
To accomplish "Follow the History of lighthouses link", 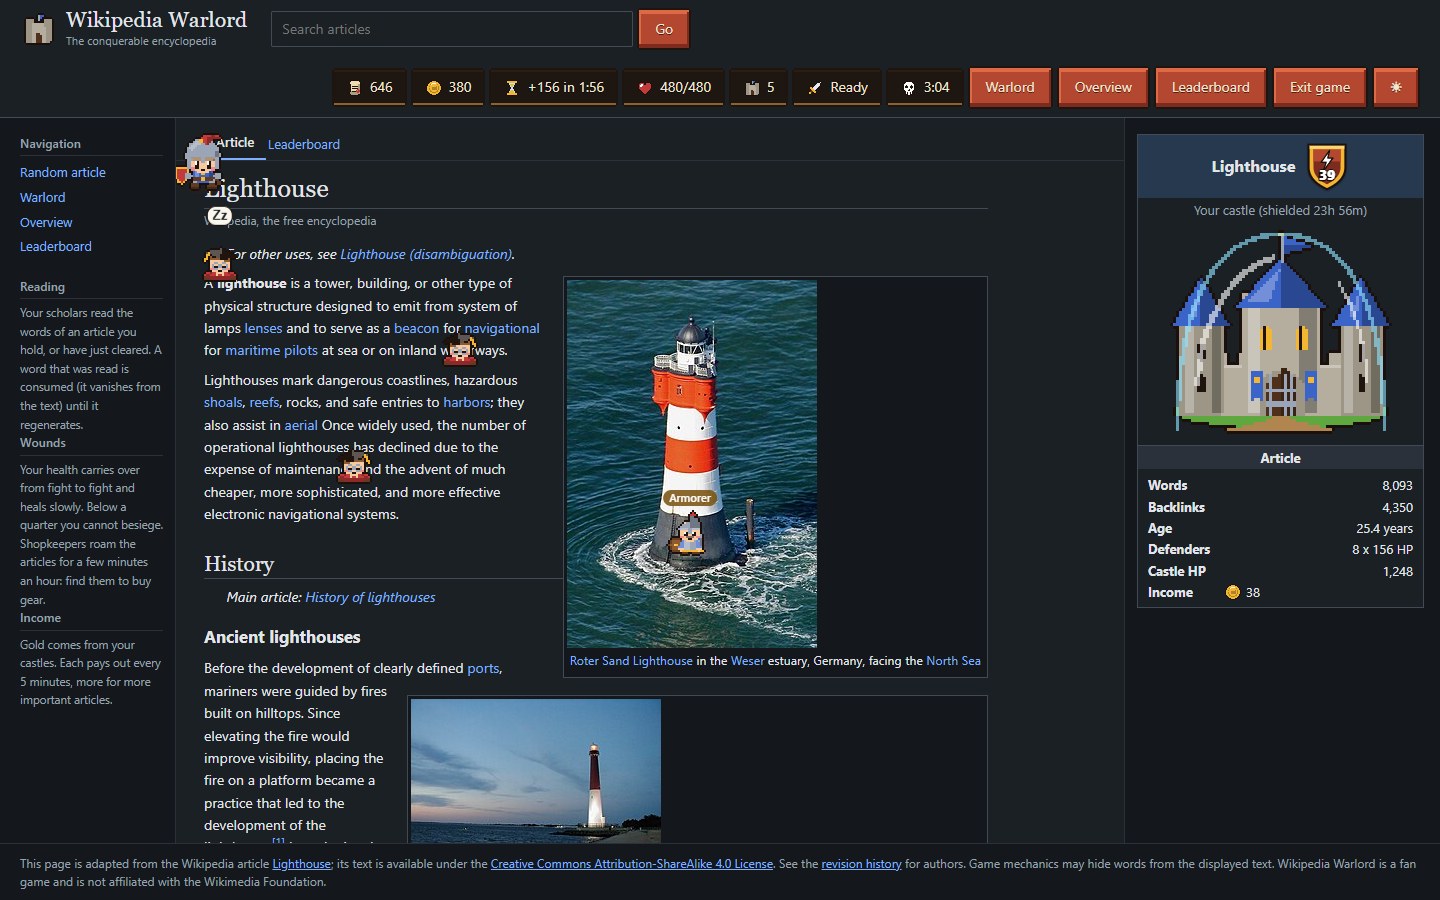I will pyautogui.click(x=370, y=597).
